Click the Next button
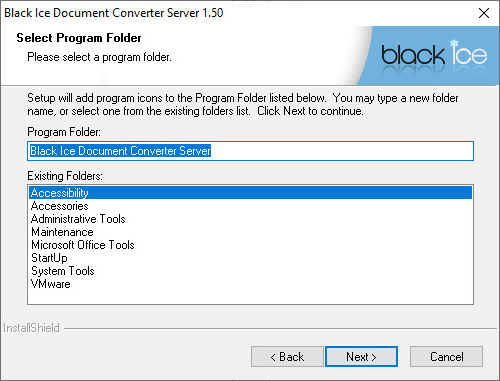 coord(361,357)
